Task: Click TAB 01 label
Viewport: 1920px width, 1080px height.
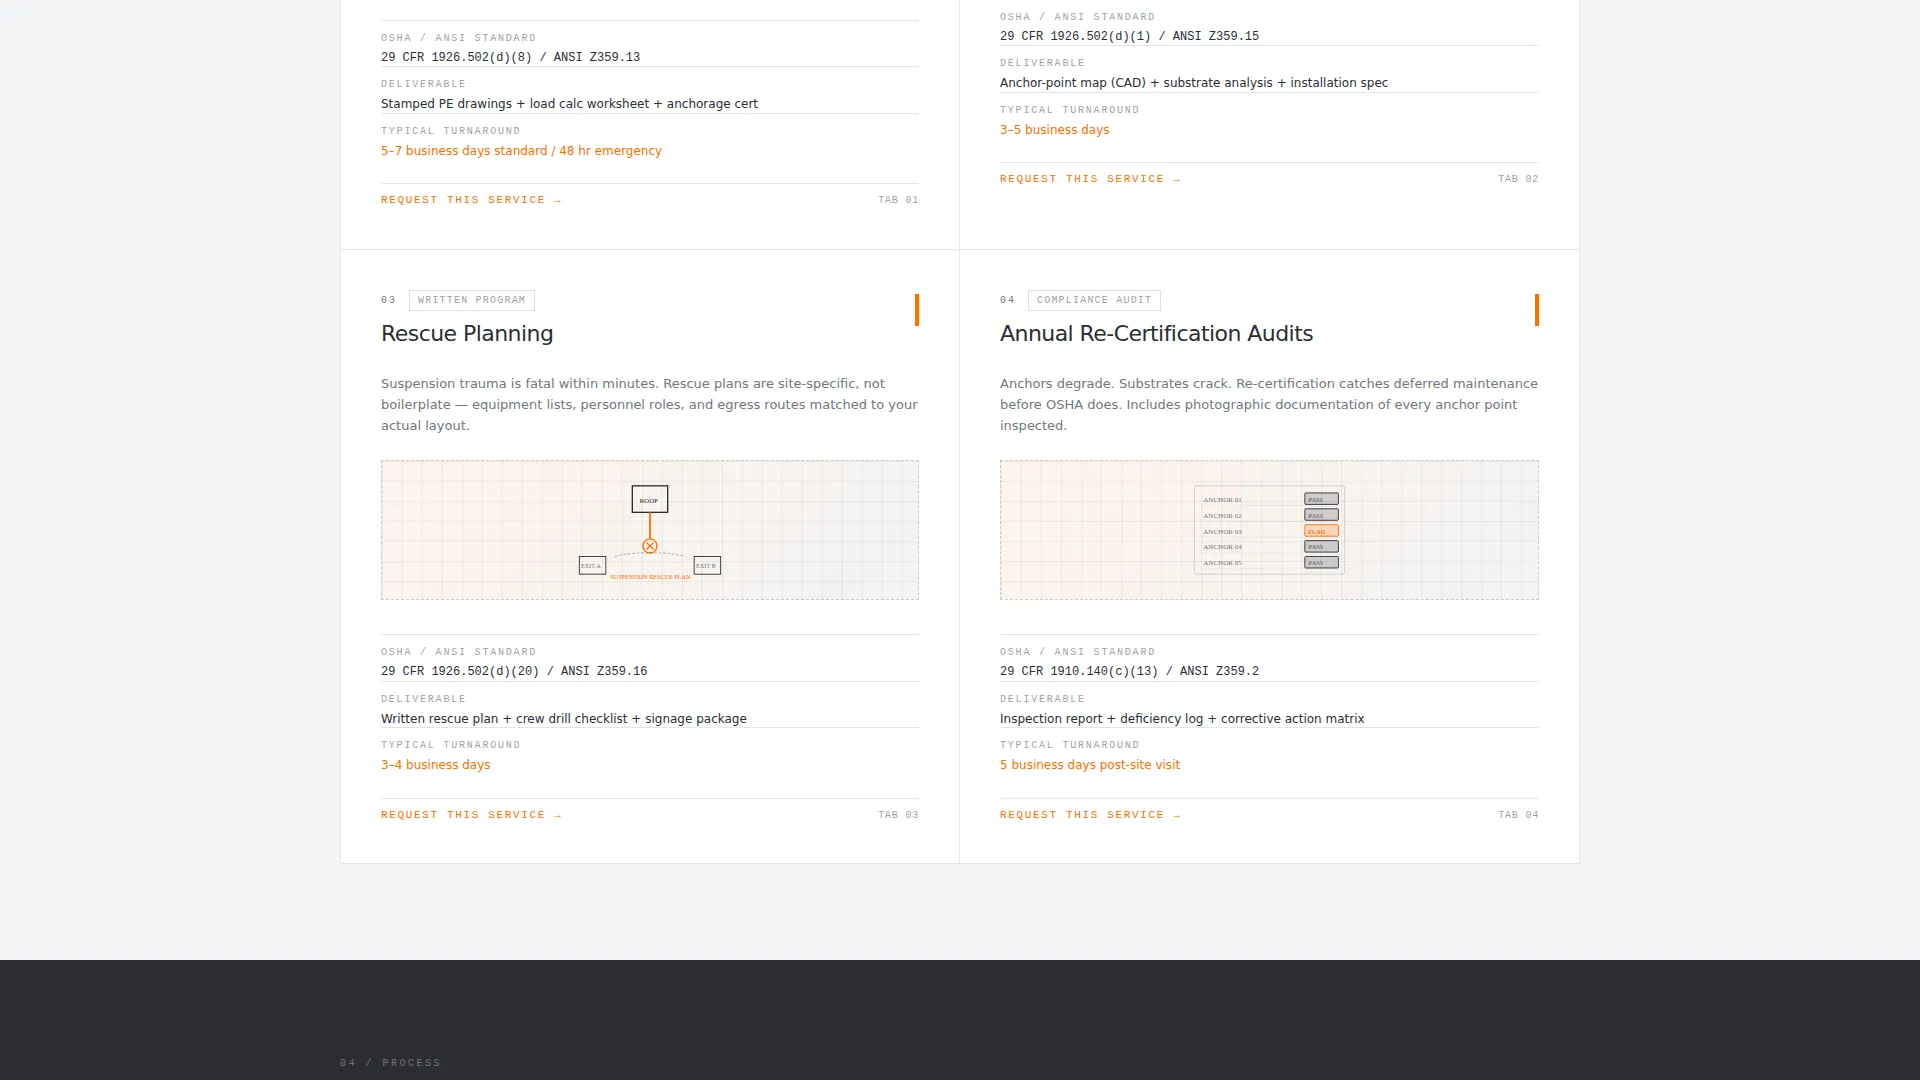Action: [x=898, y=200]
